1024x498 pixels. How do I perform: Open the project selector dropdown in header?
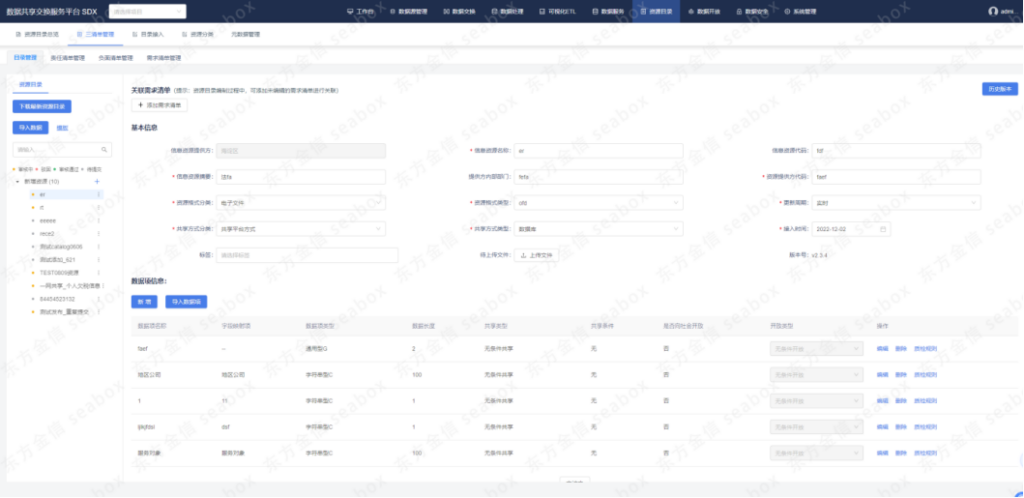(x=147, y=11)
